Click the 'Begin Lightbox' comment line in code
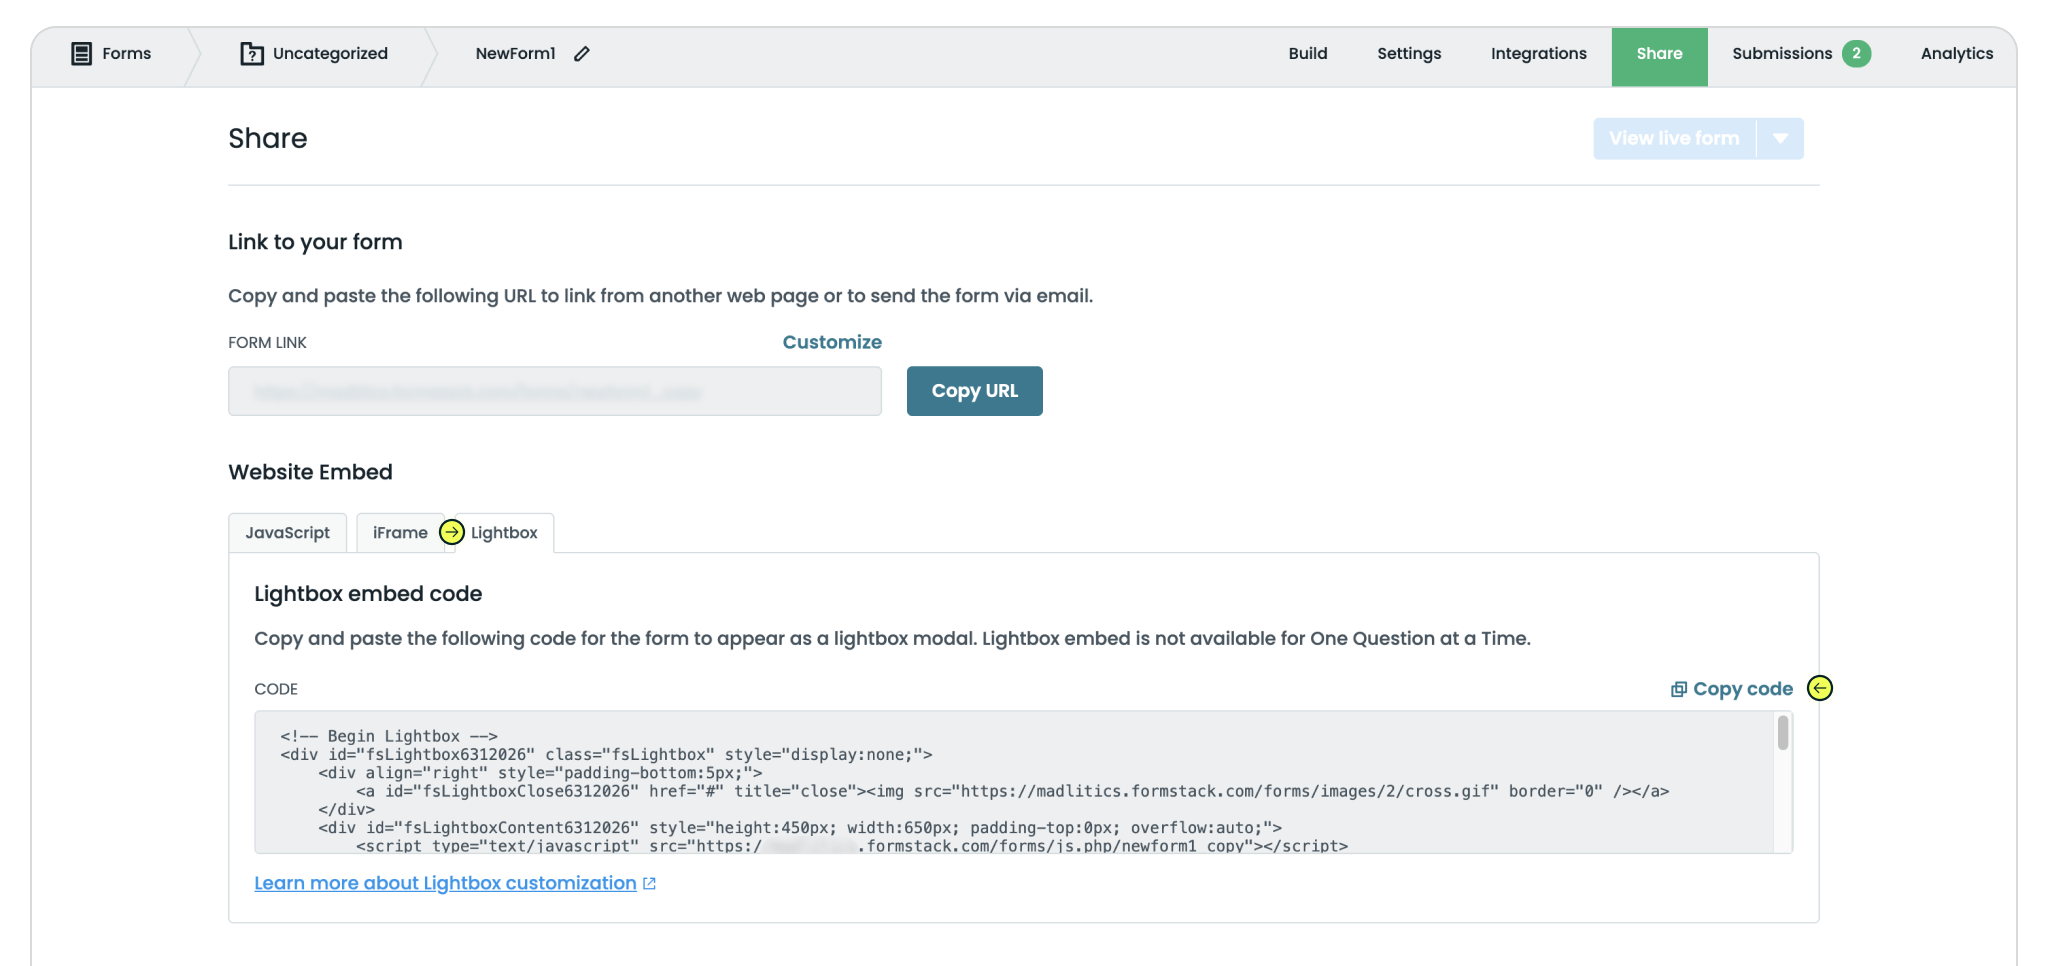This screenshot has height=966, width=2048. pyautogui.click(x=389, y=736)
